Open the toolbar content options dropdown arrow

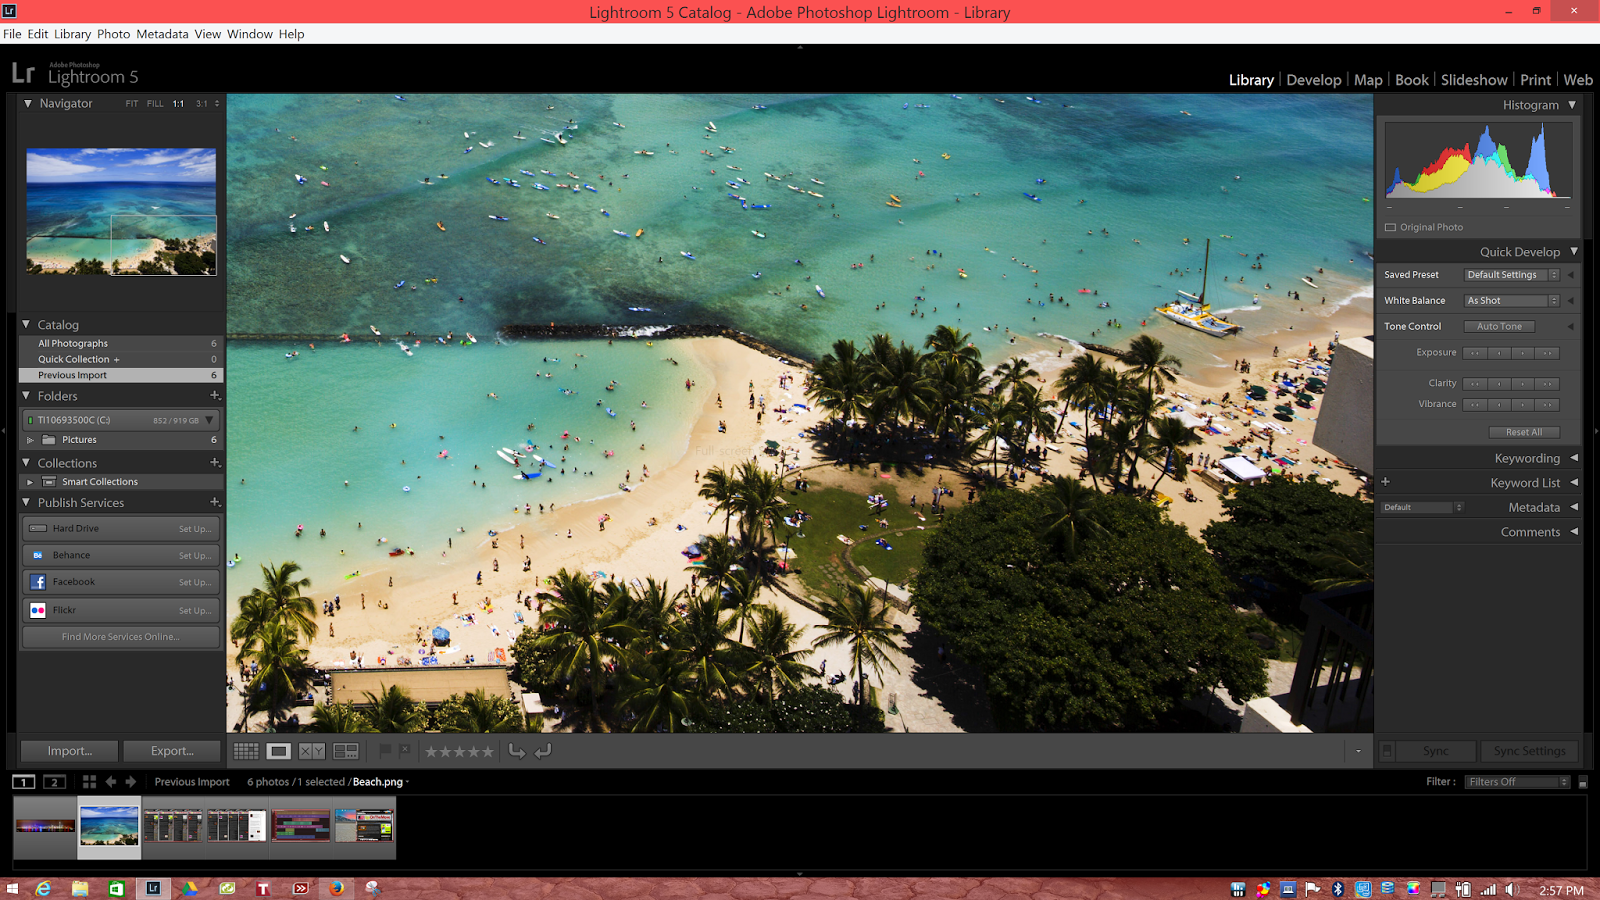point(1358,751)
